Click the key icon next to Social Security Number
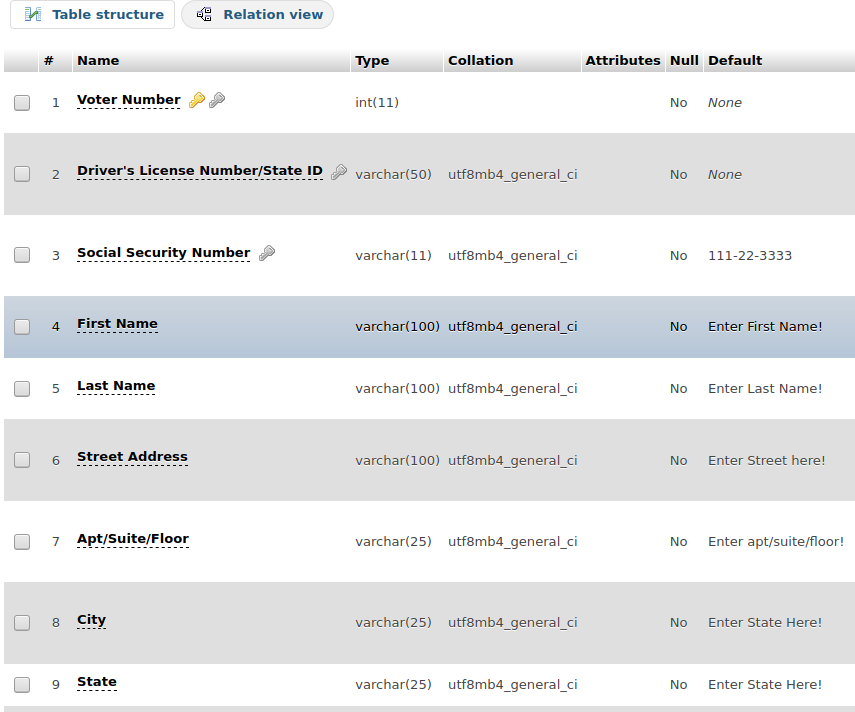855x712 pixels. coord(266,252)
